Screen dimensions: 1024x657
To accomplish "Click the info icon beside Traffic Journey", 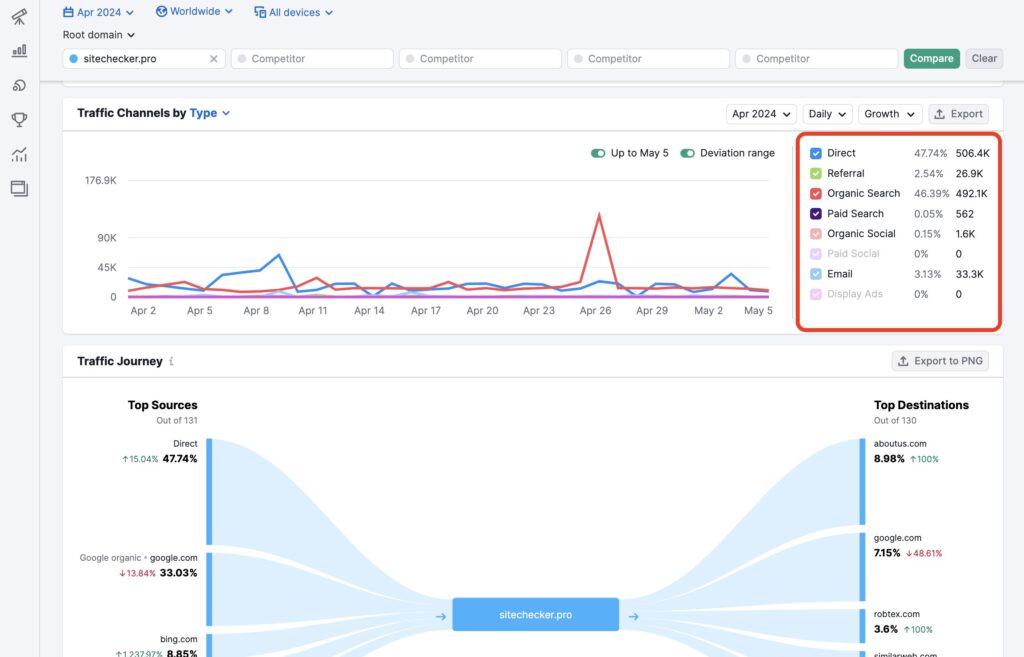I will point(171,361).
